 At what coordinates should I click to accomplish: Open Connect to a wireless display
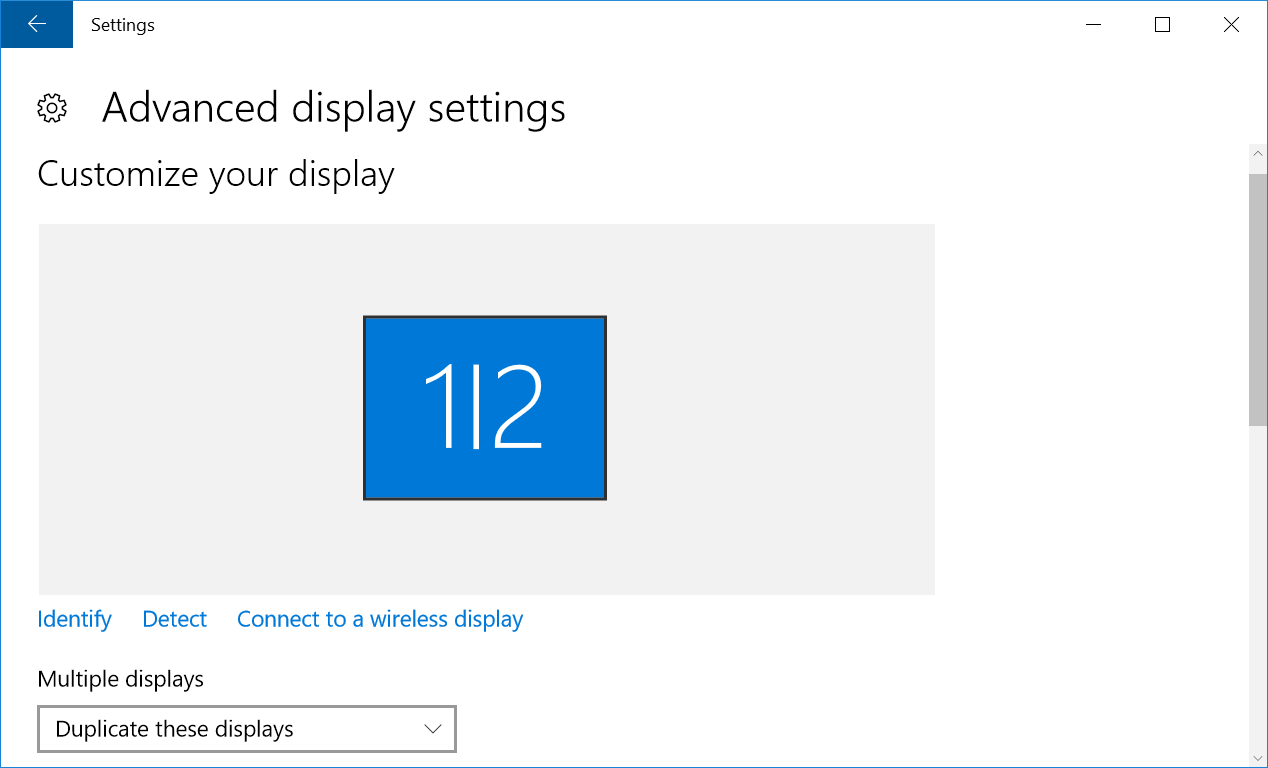(x=380, y=619)
